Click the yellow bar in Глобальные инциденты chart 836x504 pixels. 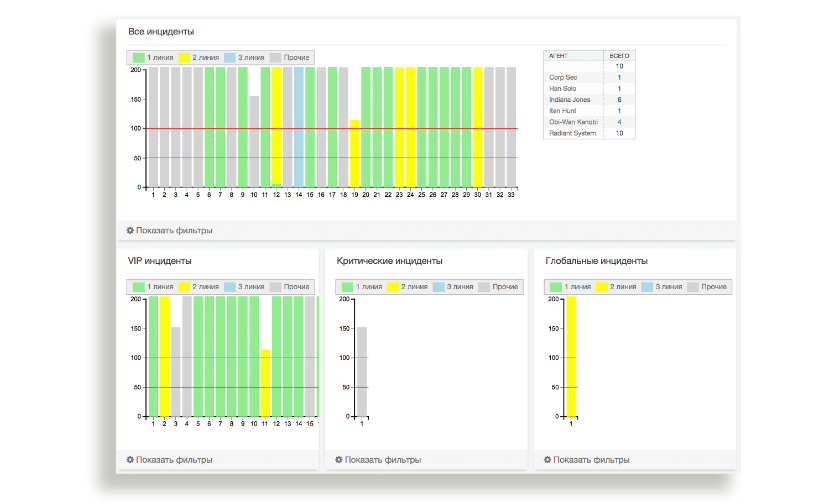click(571, 355)
